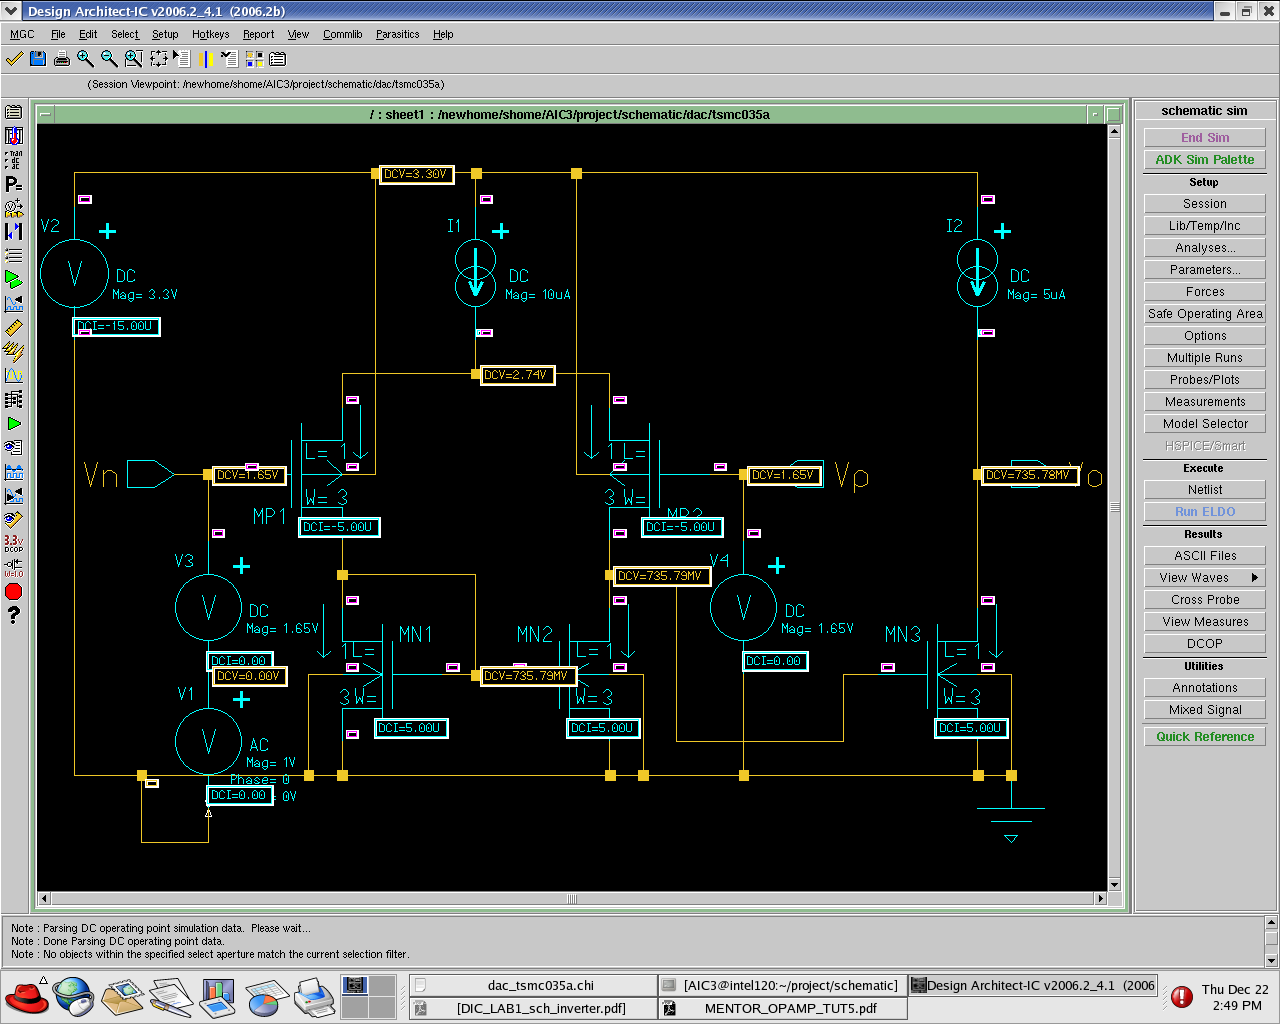Click the printer icon in the toolbar
The image size is (1280, 1024).
(62, 59)
